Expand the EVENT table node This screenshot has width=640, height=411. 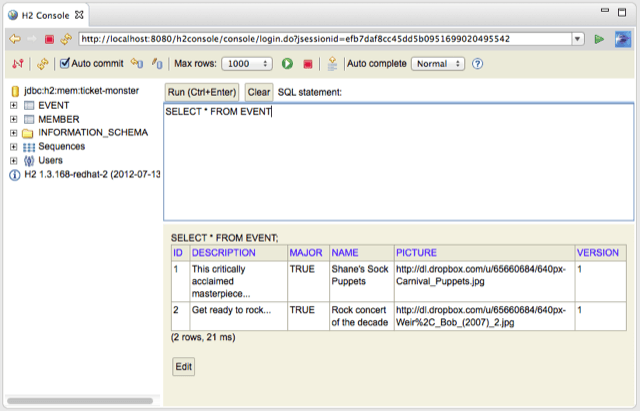(14, 105)
